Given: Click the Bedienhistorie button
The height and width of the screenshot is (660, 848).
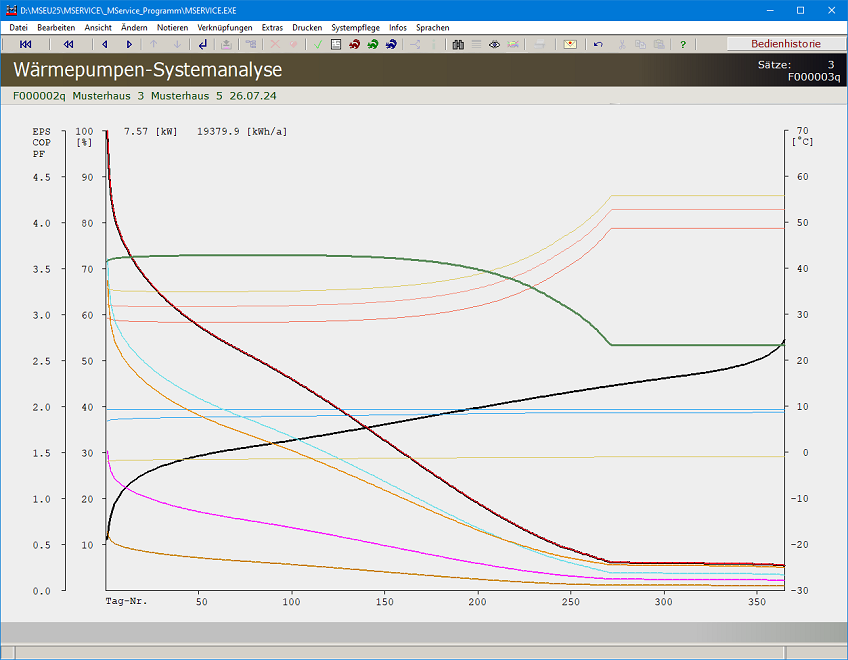Looking at the screenshot, I should coord(785,45).
